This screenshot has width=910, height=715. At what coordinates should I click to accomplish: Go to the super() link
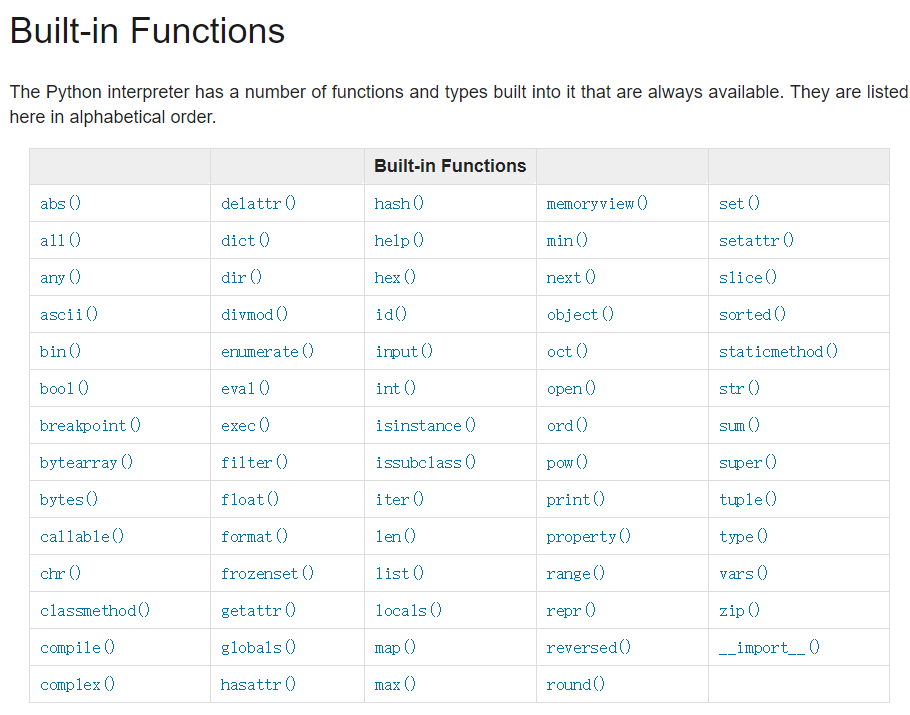click(x=747, y=463)
